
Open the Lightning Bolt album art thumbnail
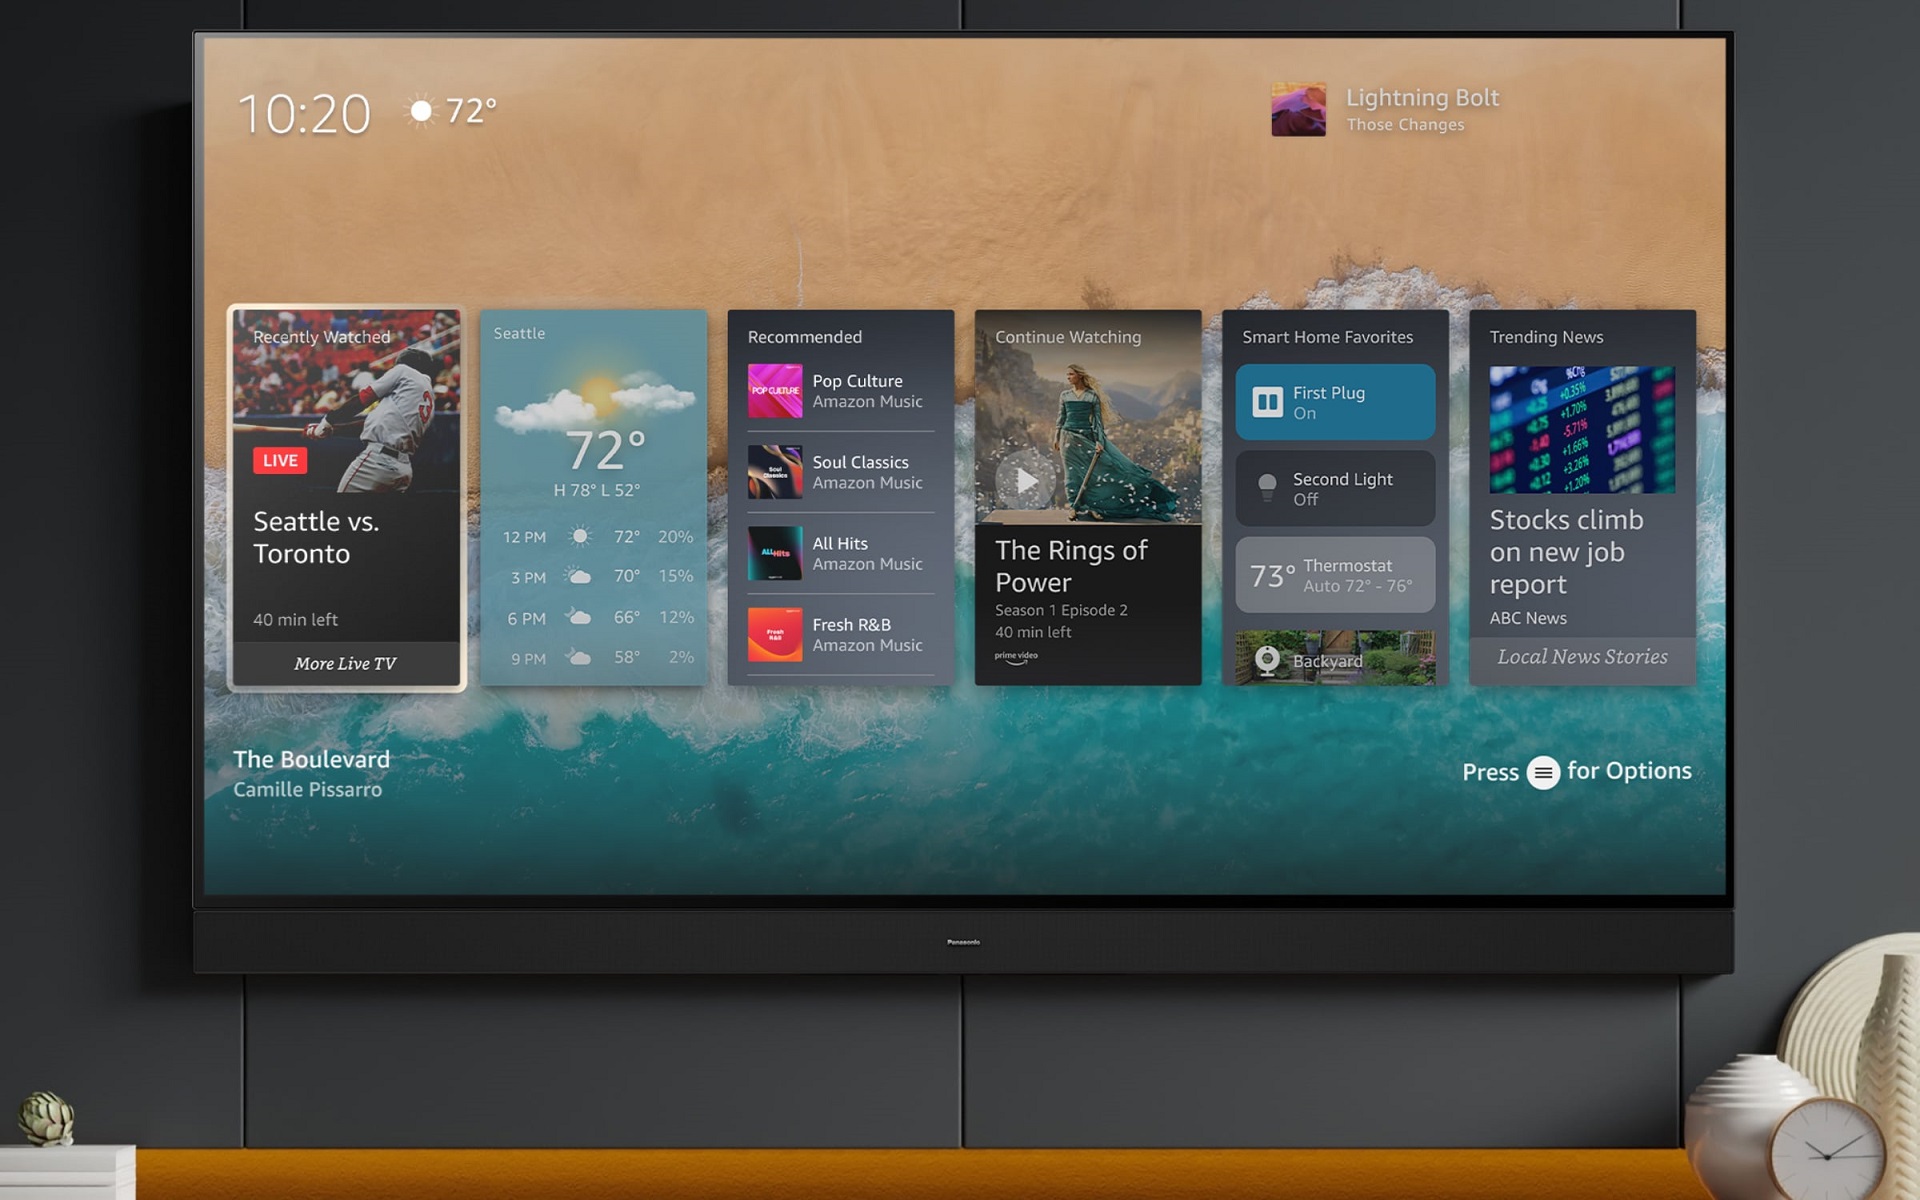pos(1298,109)
